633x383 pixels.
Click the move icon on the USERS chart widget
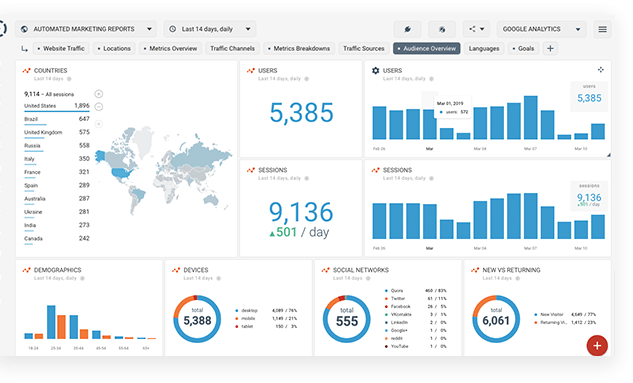[x=601, y=70]
